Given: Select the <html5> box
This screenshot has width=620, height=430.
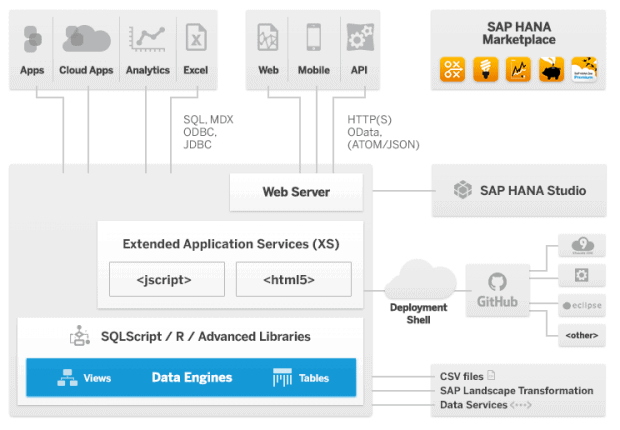Looking at the screenshot, I should (x=294, y=279).
